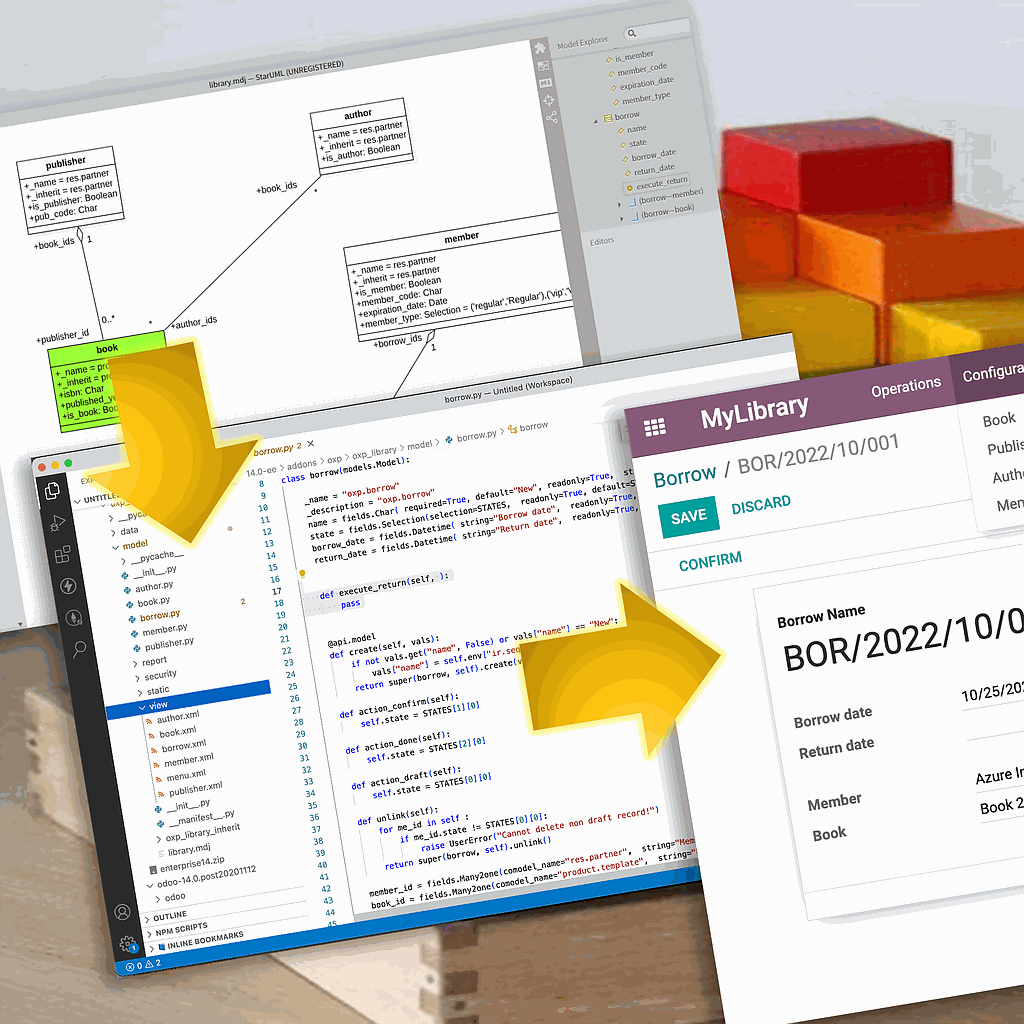Click the SAVE button
1024x1024 pixels.
pyautogui.click(x=688, y=517)
